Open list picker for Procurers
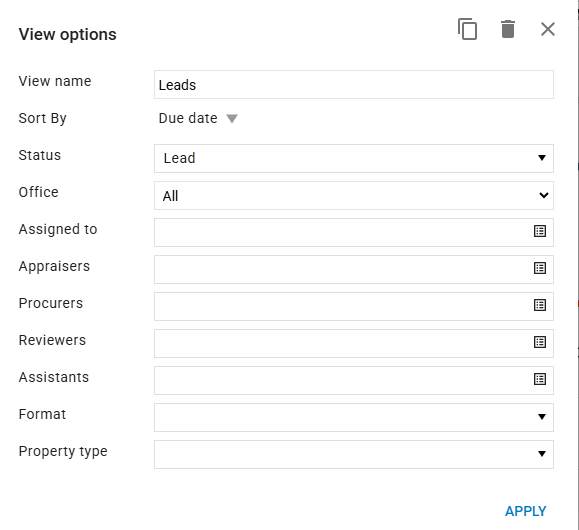This screenshot has height=530, width=579. click(540, 305)
